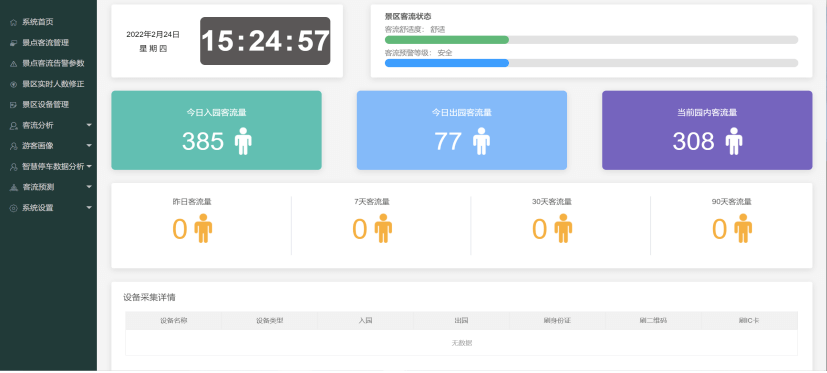The width and height of the screenshot is (827, 373).
Task: Click the 刷IC卡 column header
Action: (749, 320)
